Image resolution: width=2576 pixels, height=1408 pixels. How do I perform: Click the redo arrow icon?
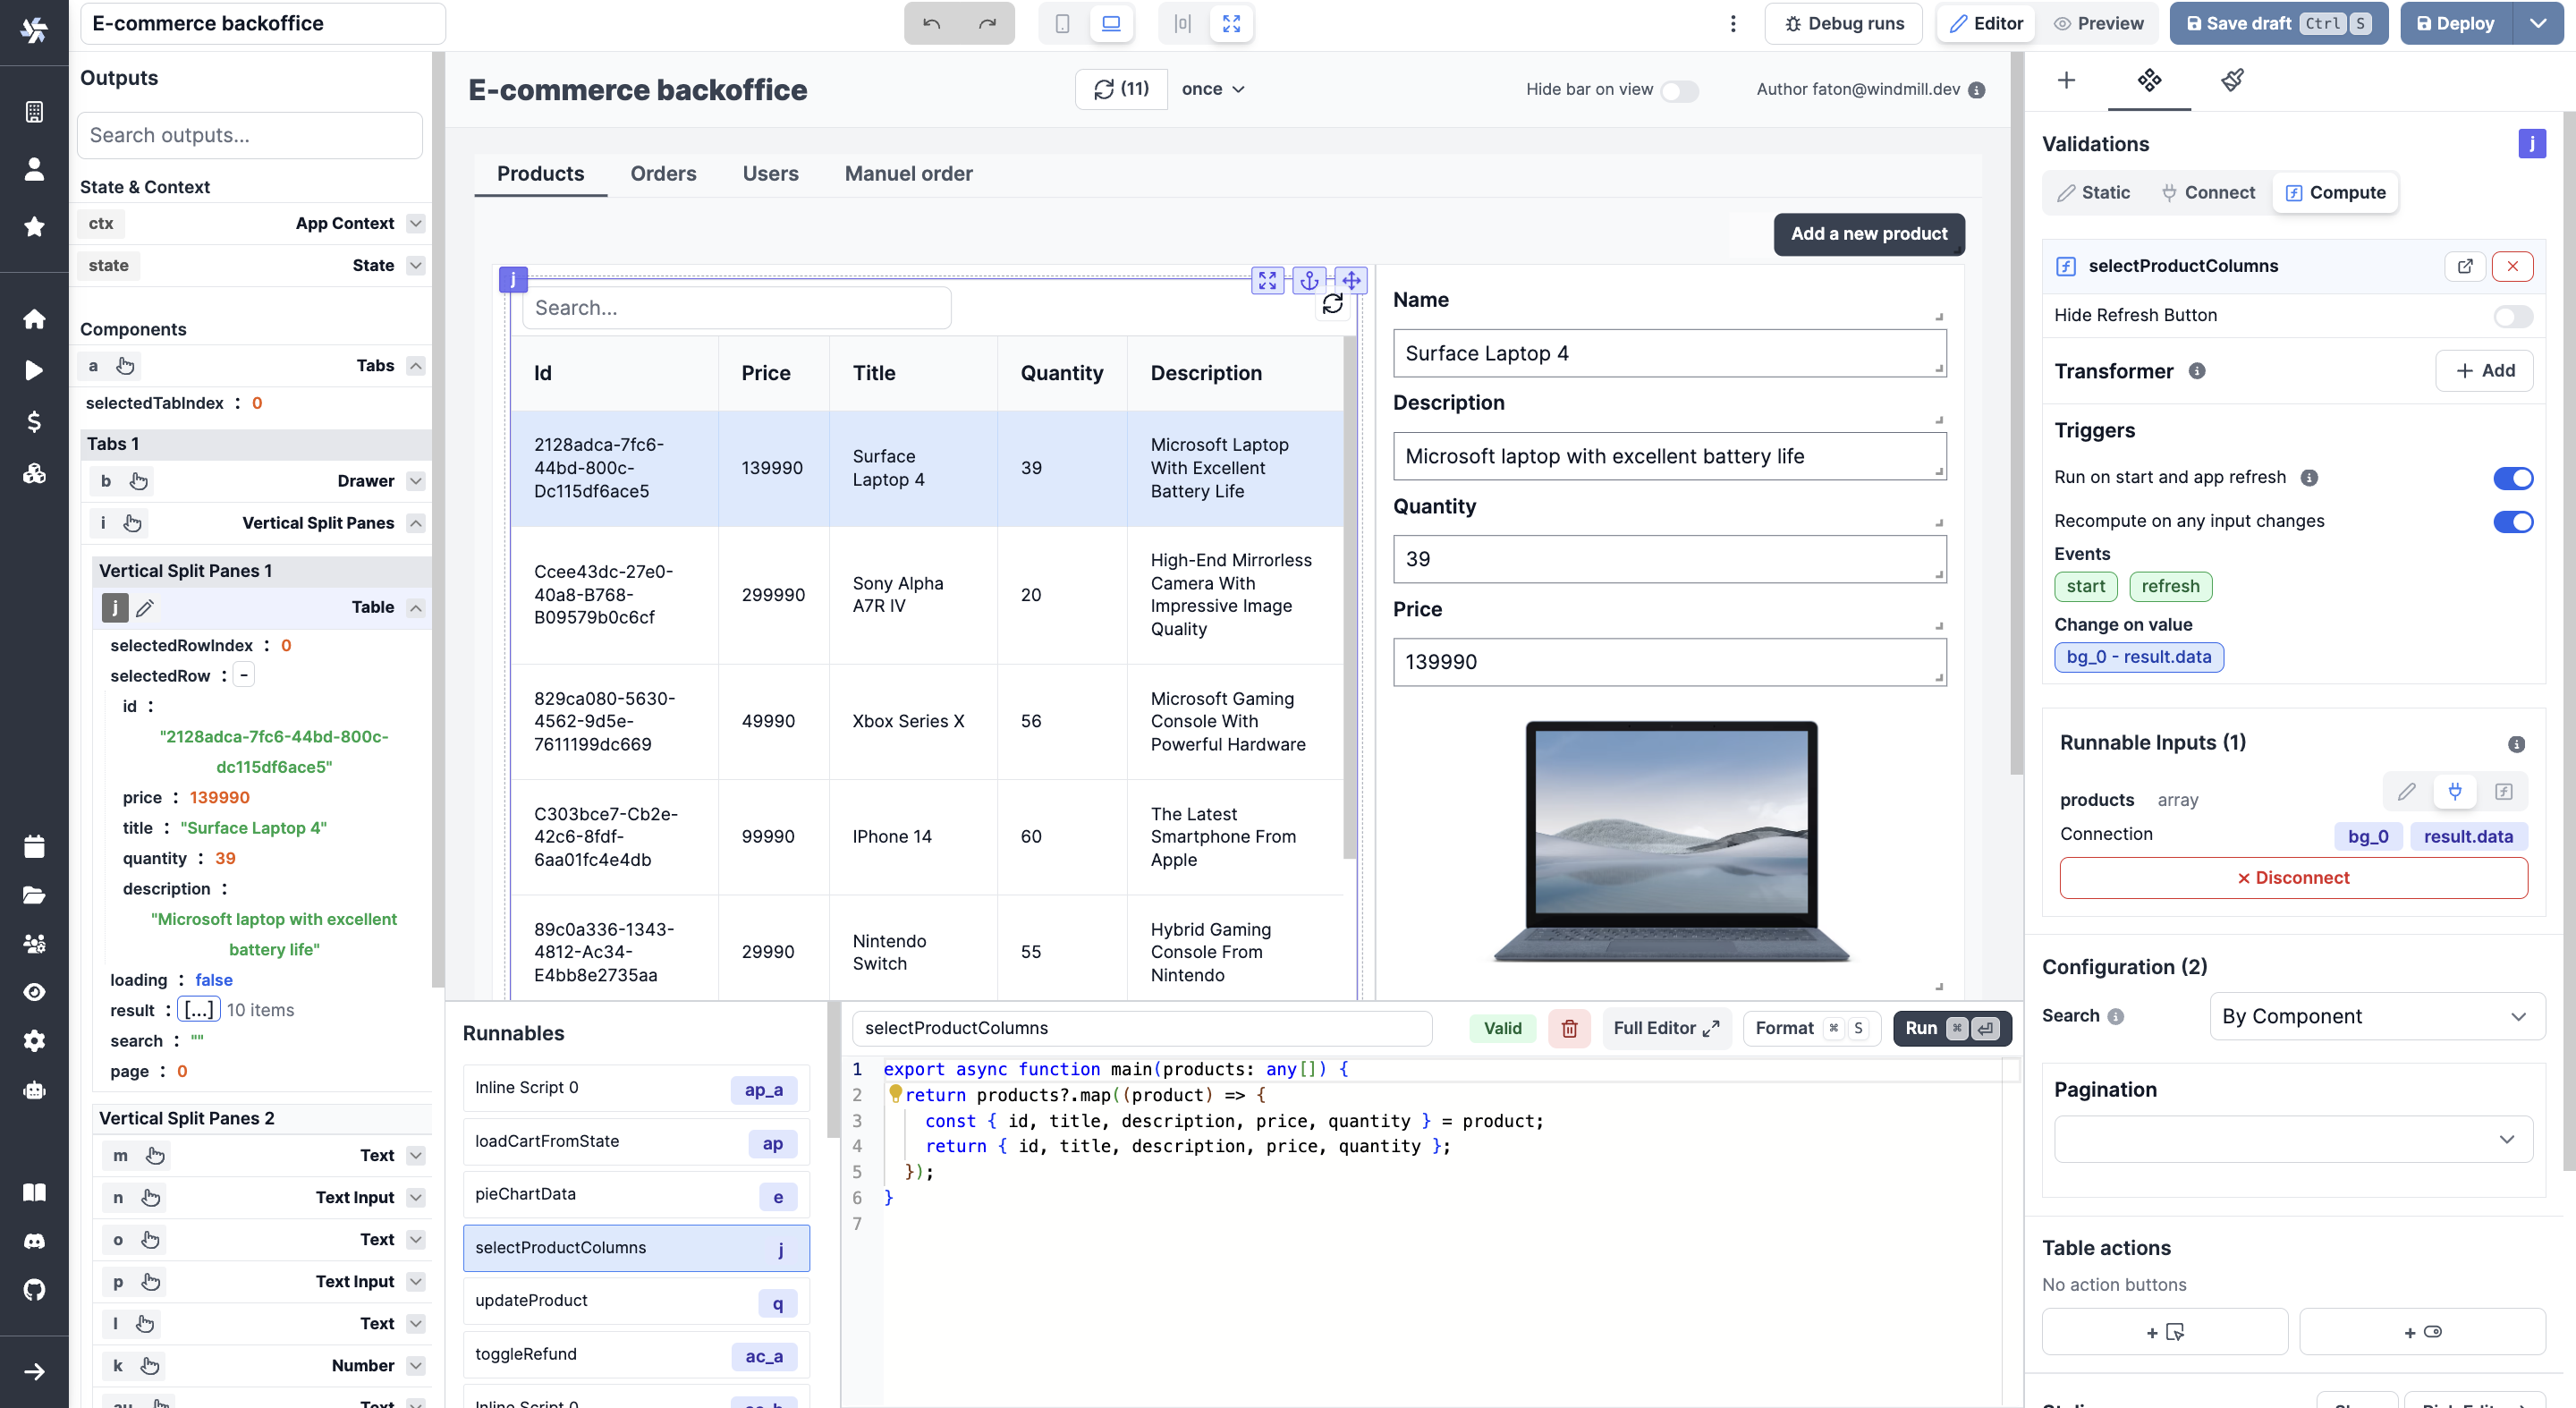(988, 22)
